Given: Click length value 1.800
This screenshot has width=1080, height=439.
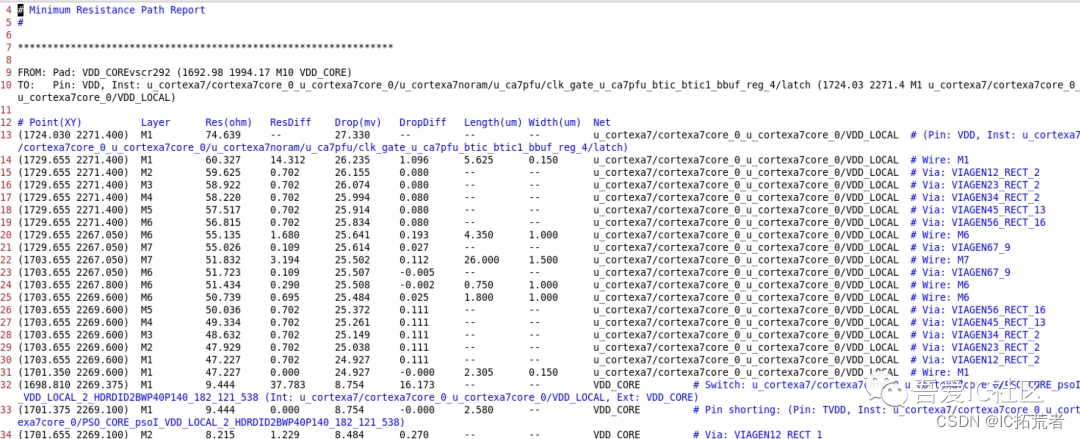Looking at the screenshot, I should coord(479,296).
